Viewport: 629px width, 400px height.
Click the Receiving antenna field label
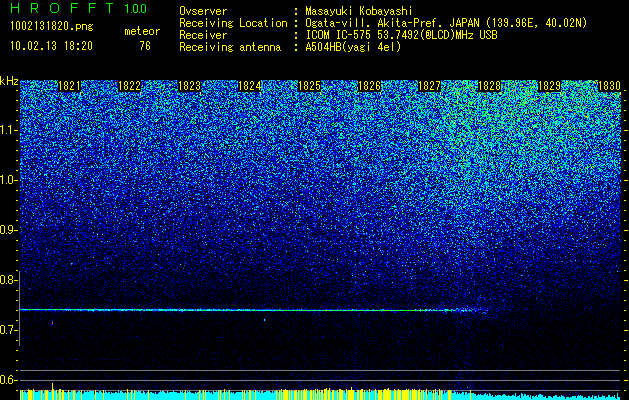coord(230,47)
